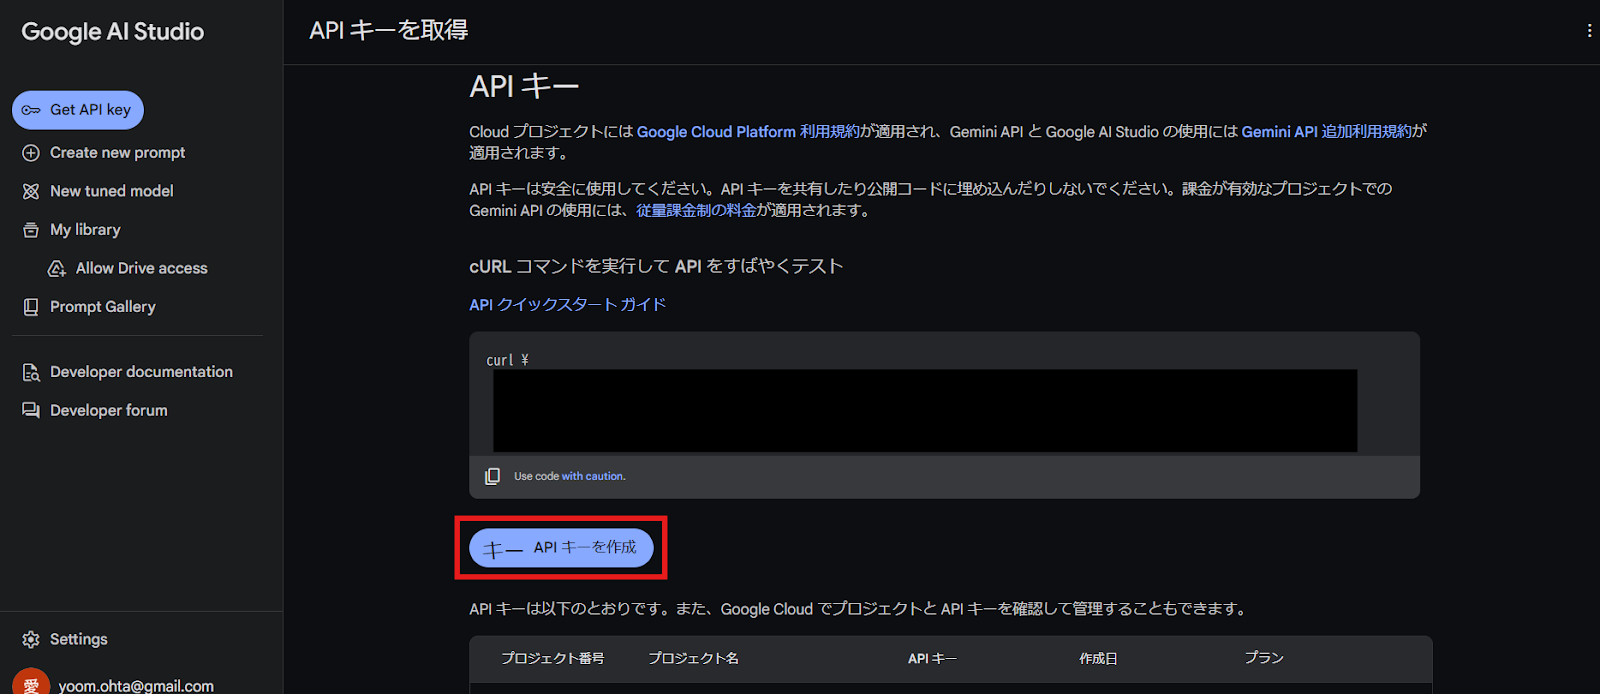Image resolution: width=1600 pixels, height=694 pixels.
Task: Click the 作成日 column header
Action: (x=1098, y=658)
